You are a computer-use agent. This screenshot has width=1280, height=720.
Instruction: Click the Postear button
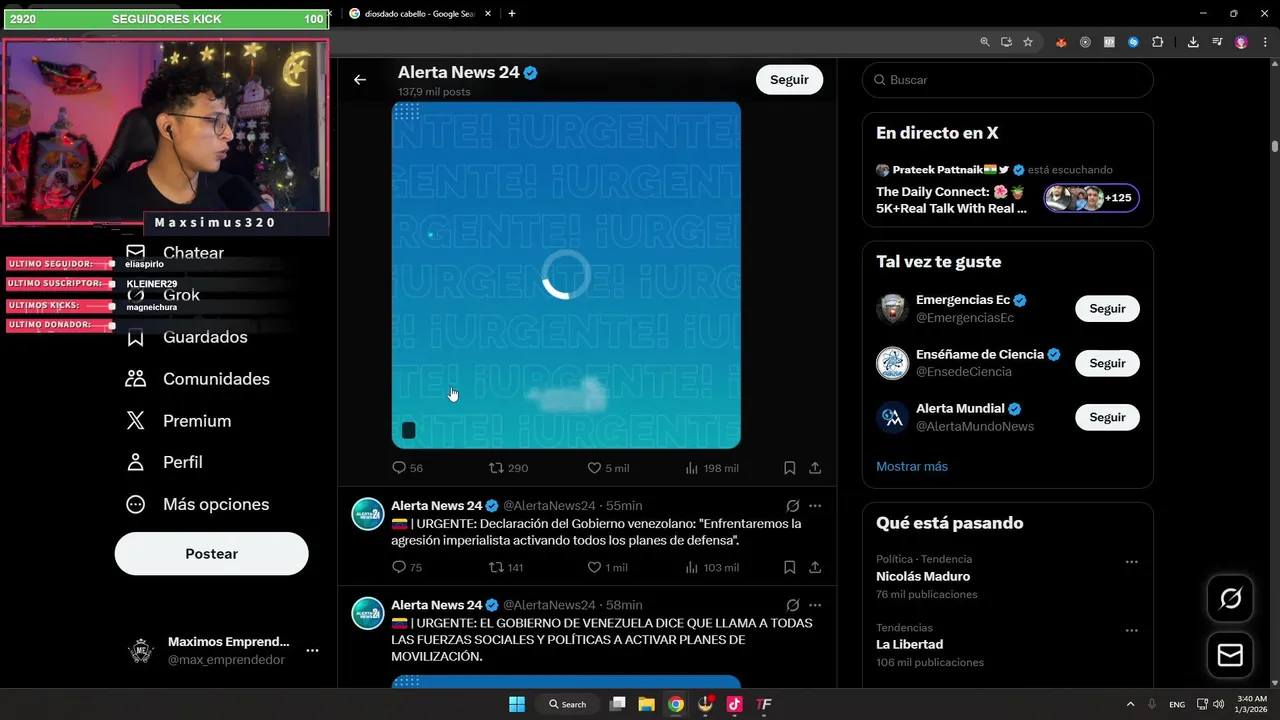[211, 554]
